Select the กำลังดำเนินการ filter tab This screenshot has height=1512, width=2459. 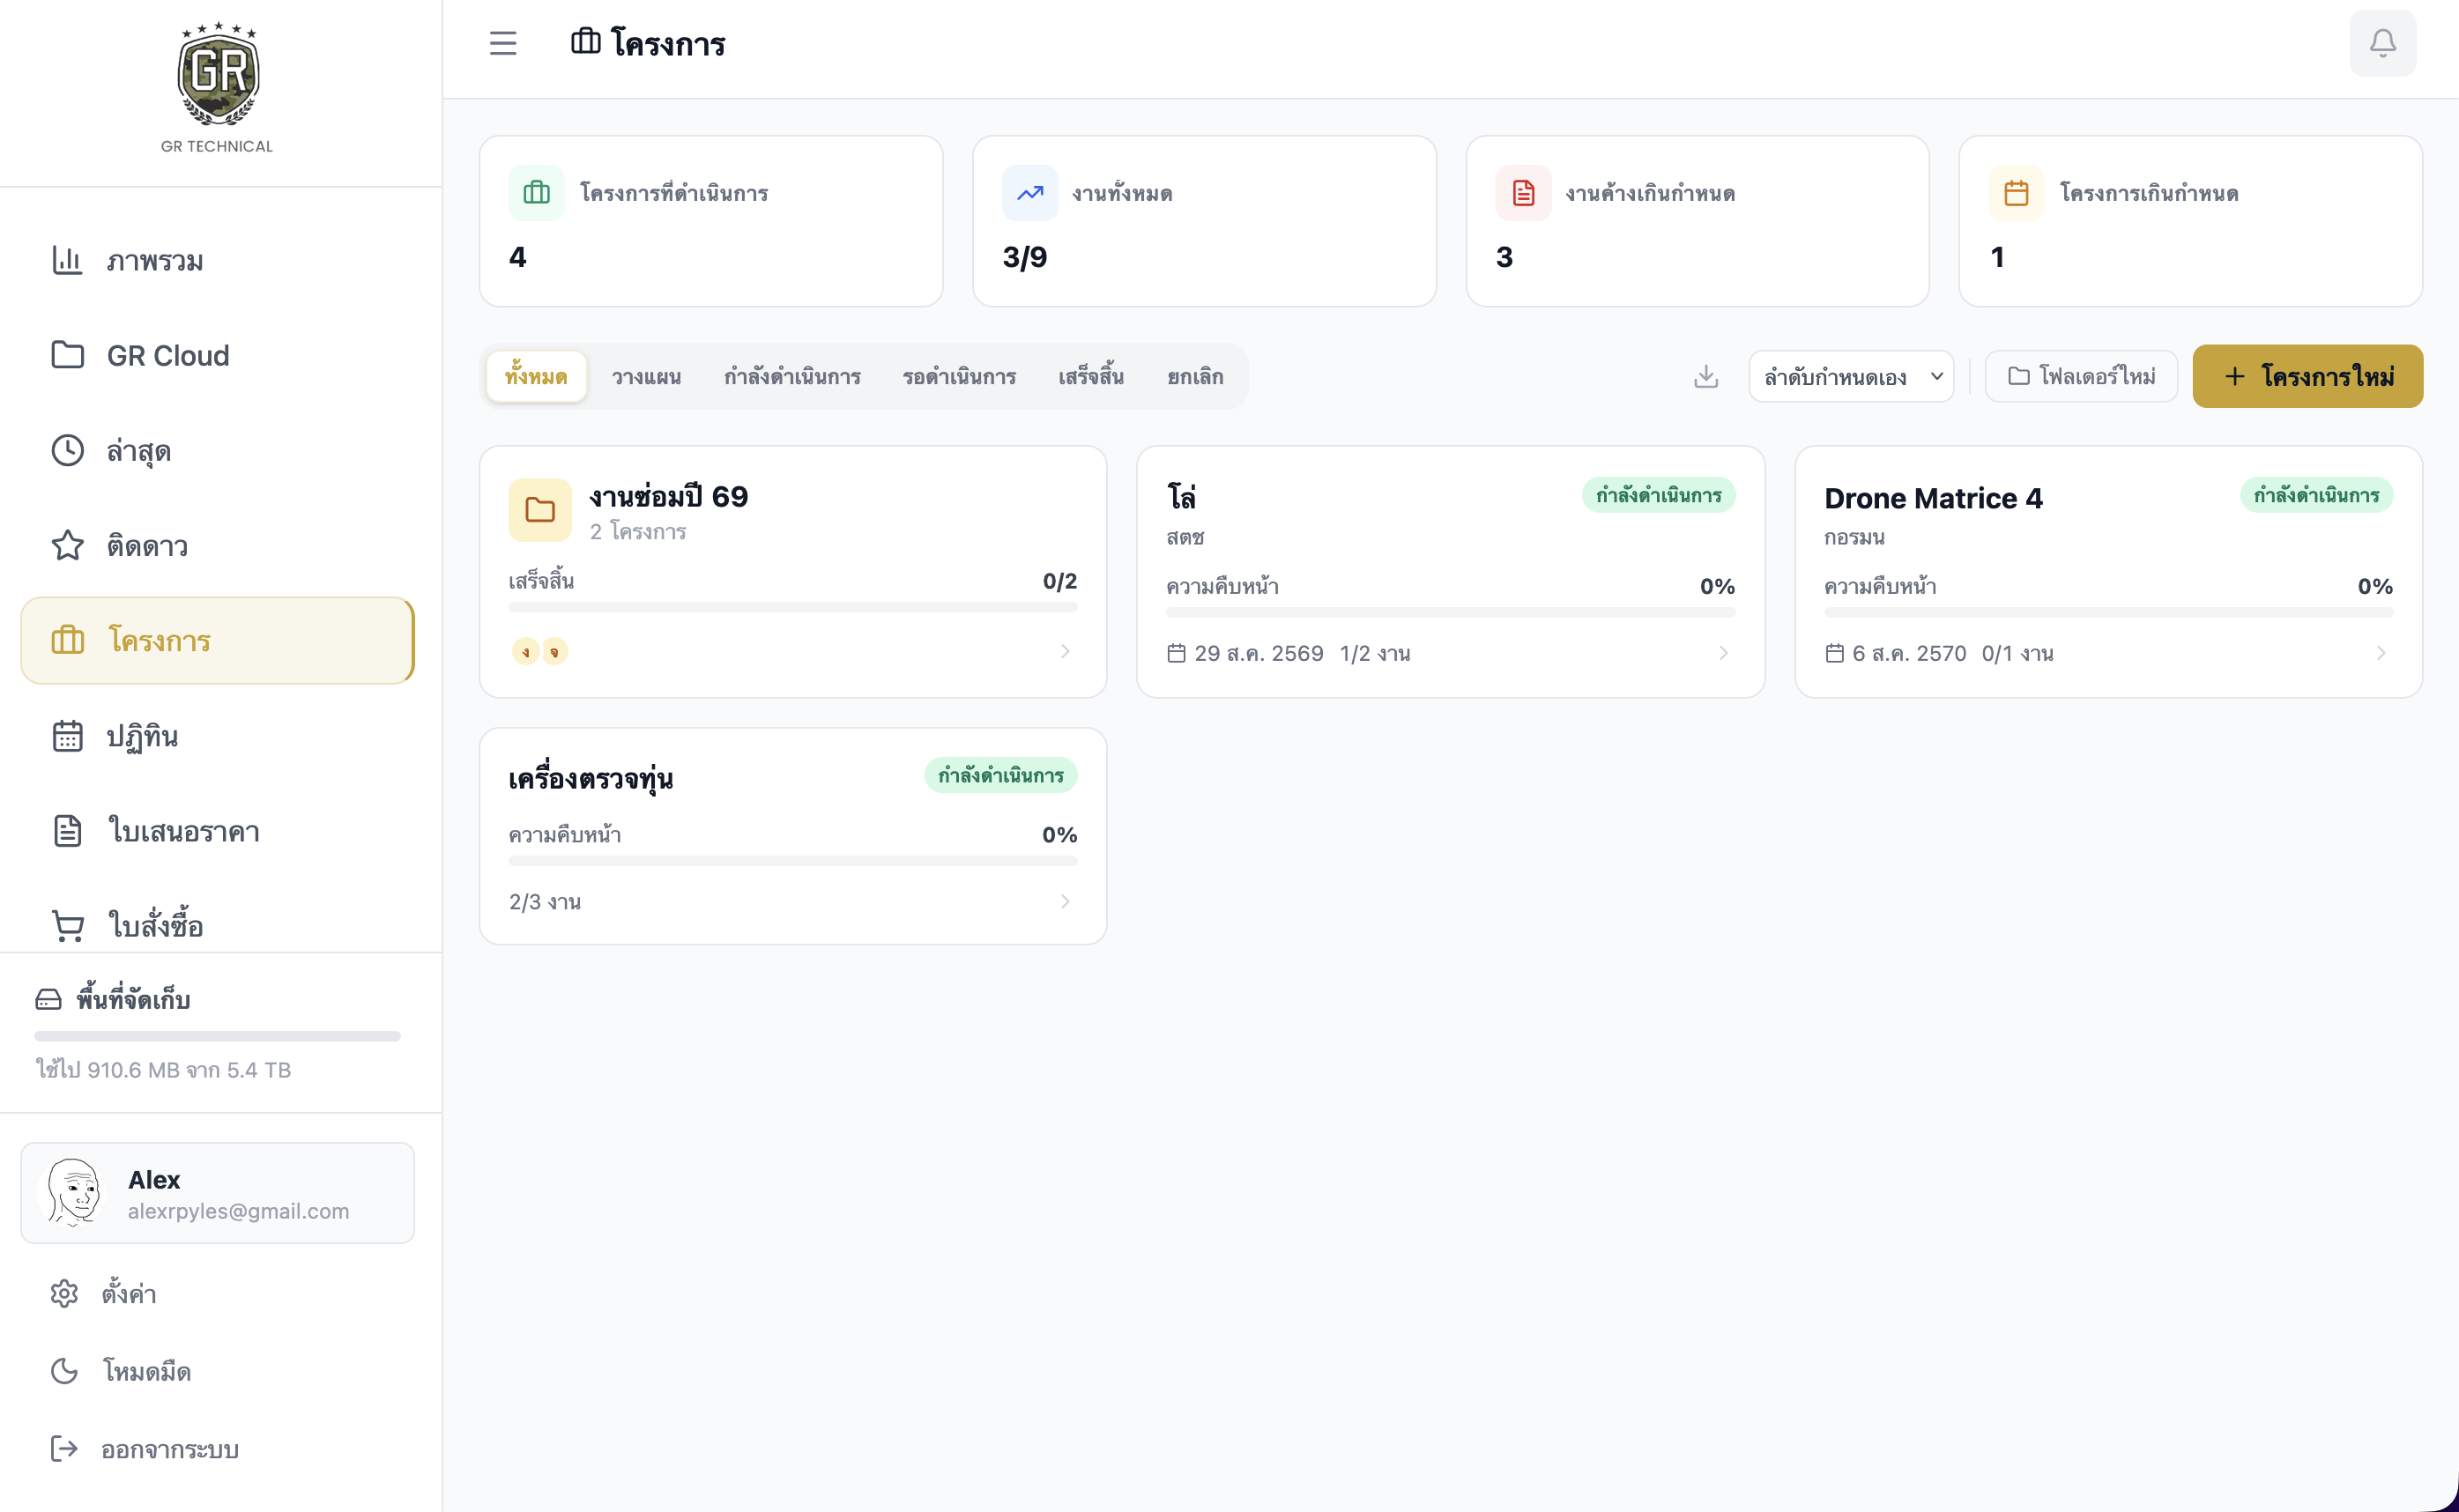pos(792,376)
